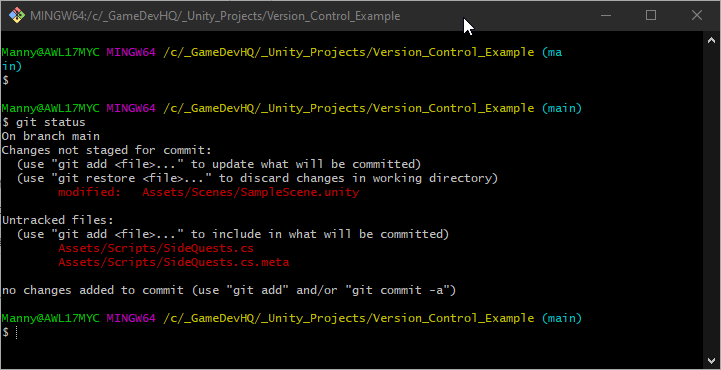
Task: Click the 'Changes not staged for commit' line
Action: click(x=107, y=150)
